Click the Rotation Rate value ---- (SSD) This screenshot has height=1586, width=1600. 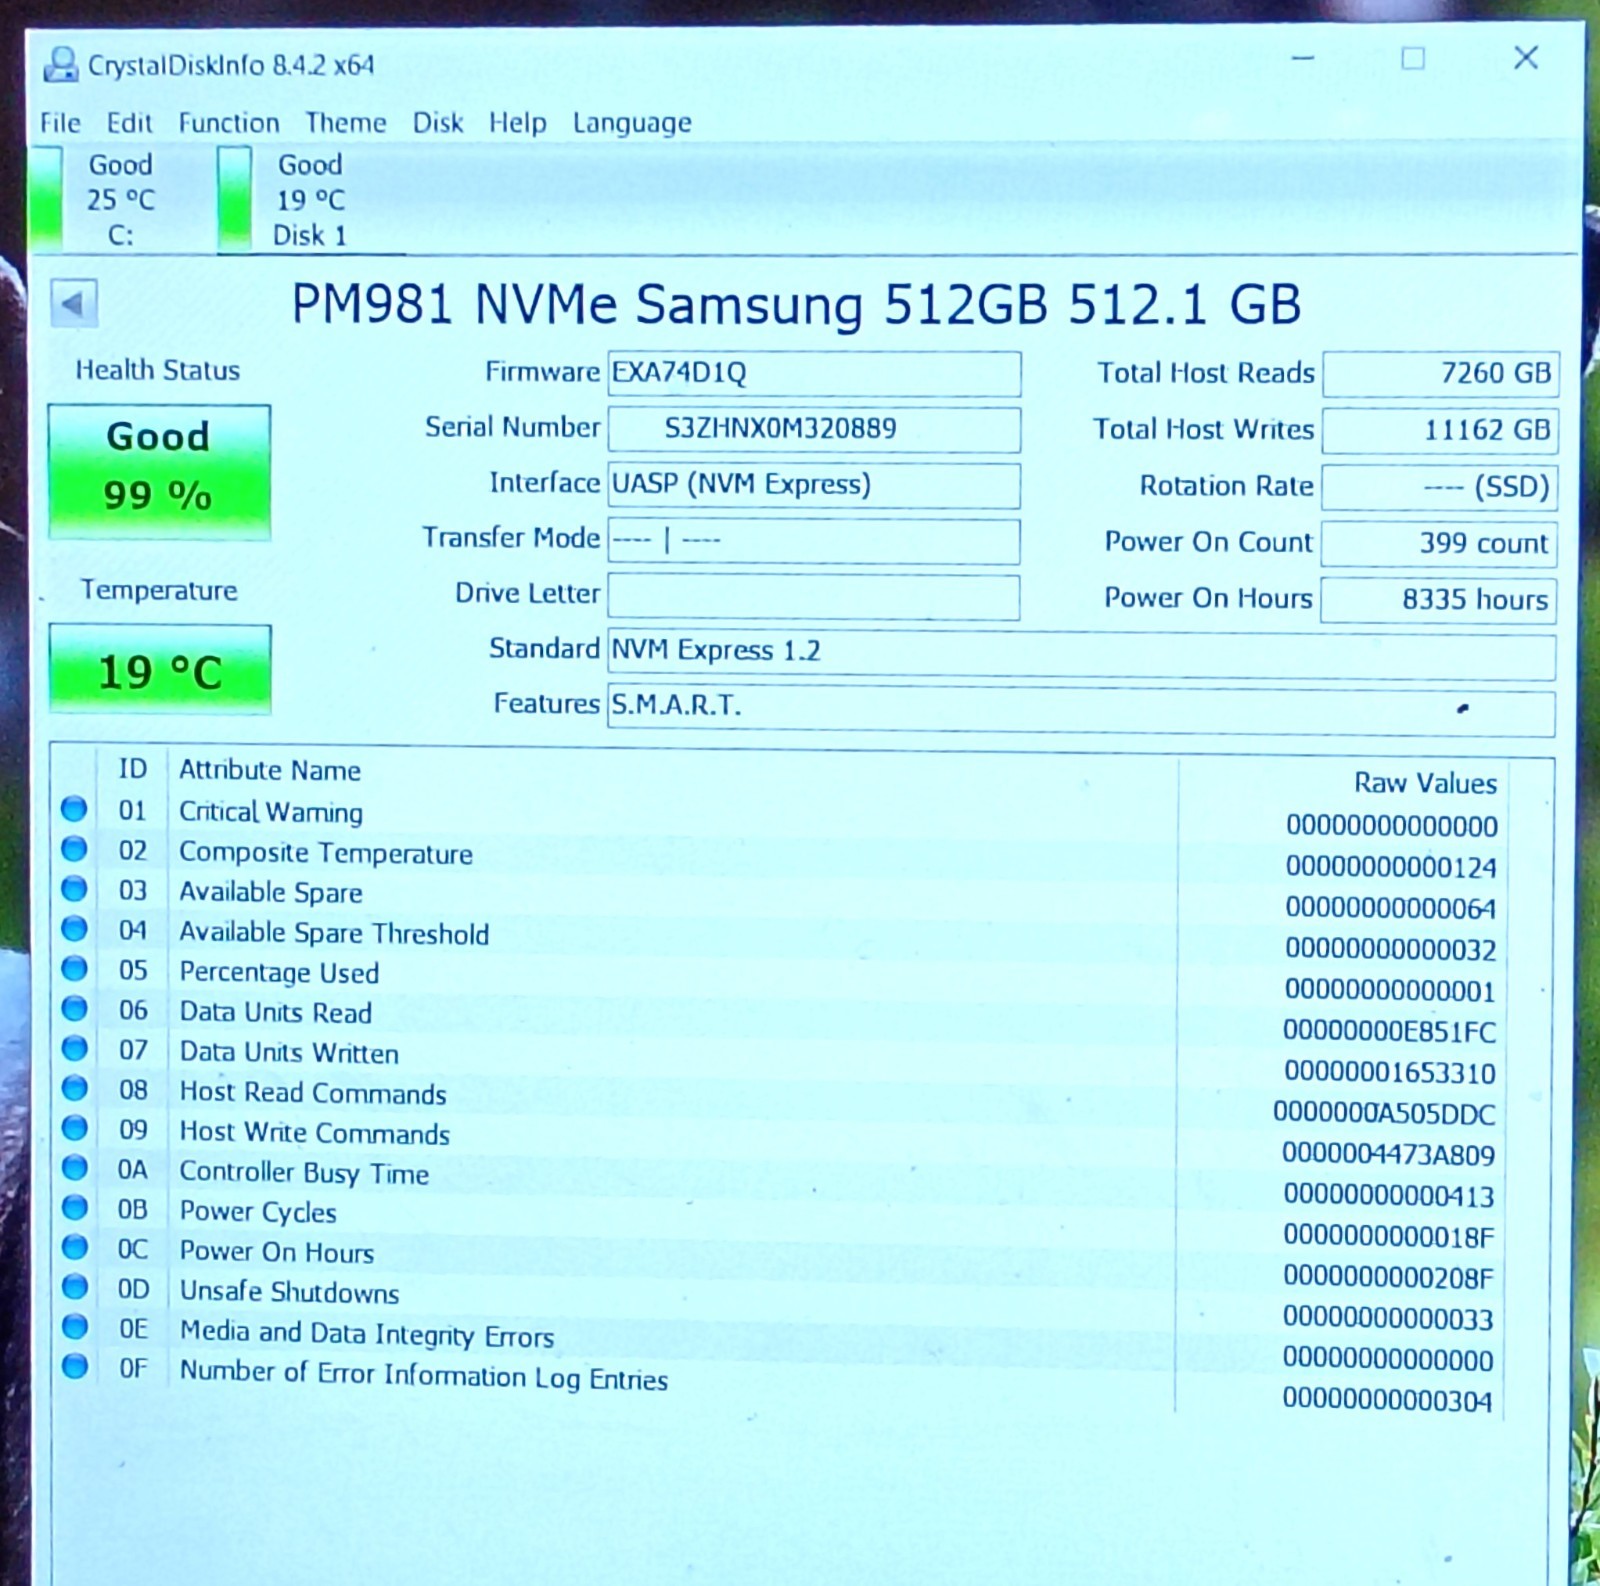click(x=1440, y=487)
